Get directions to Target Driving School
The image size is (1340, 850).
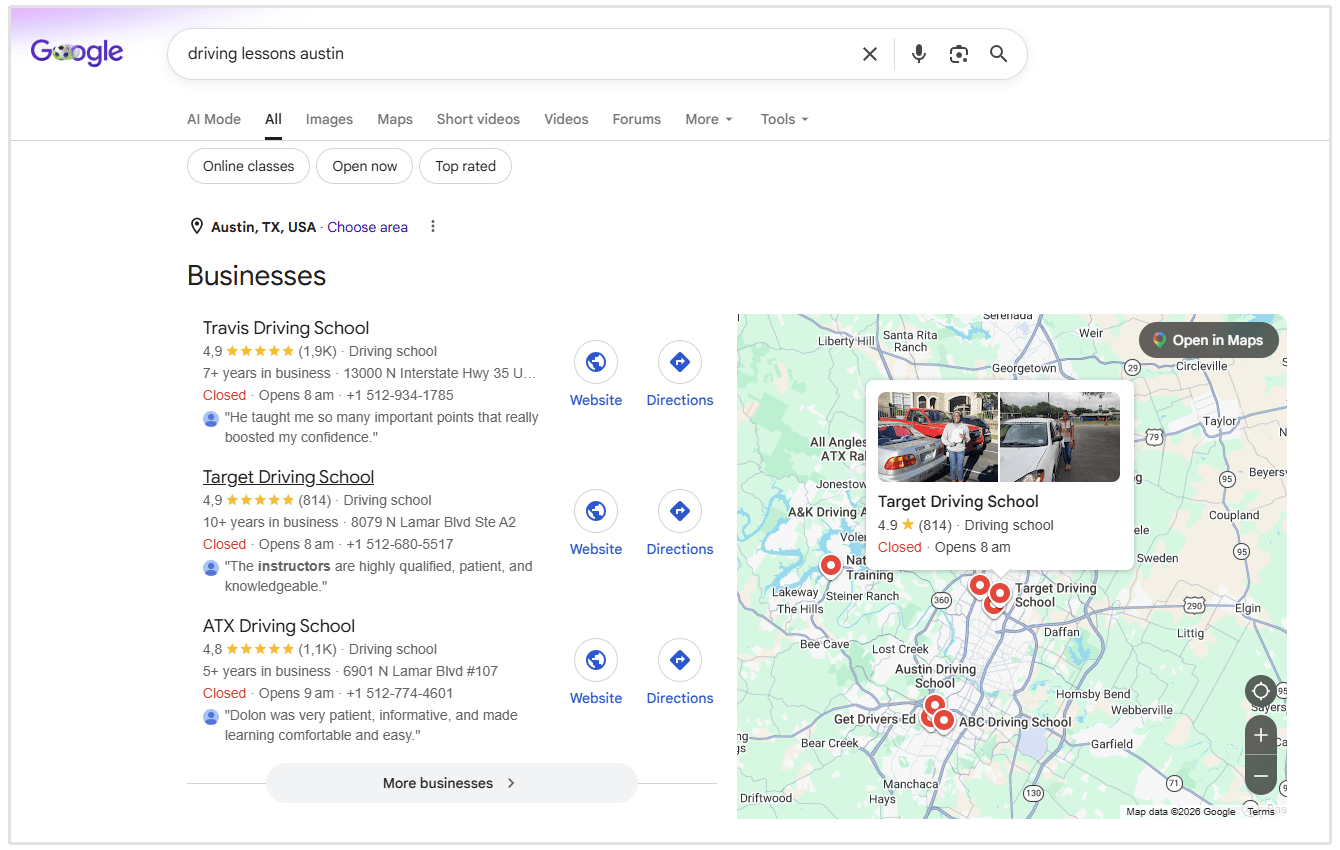(680, 511)
